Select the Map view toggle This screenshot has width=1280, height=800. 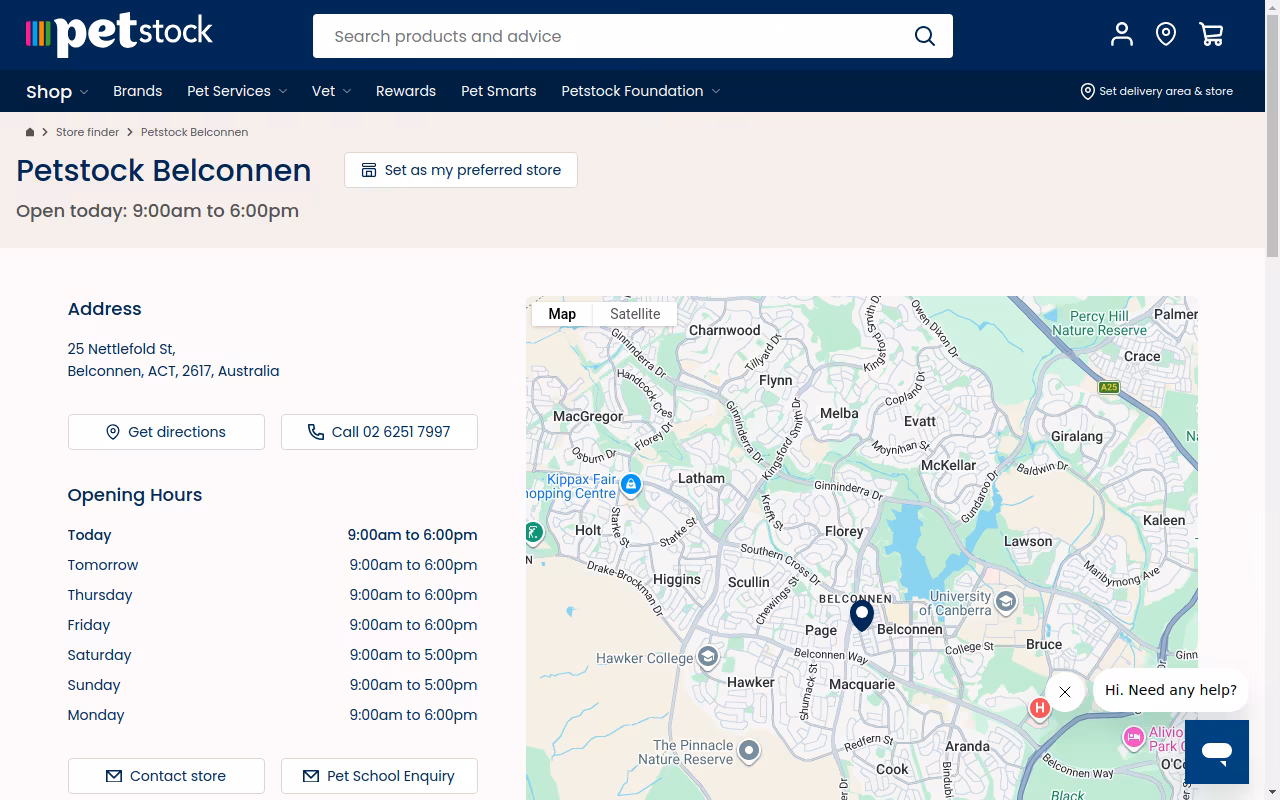pos(562,314)
